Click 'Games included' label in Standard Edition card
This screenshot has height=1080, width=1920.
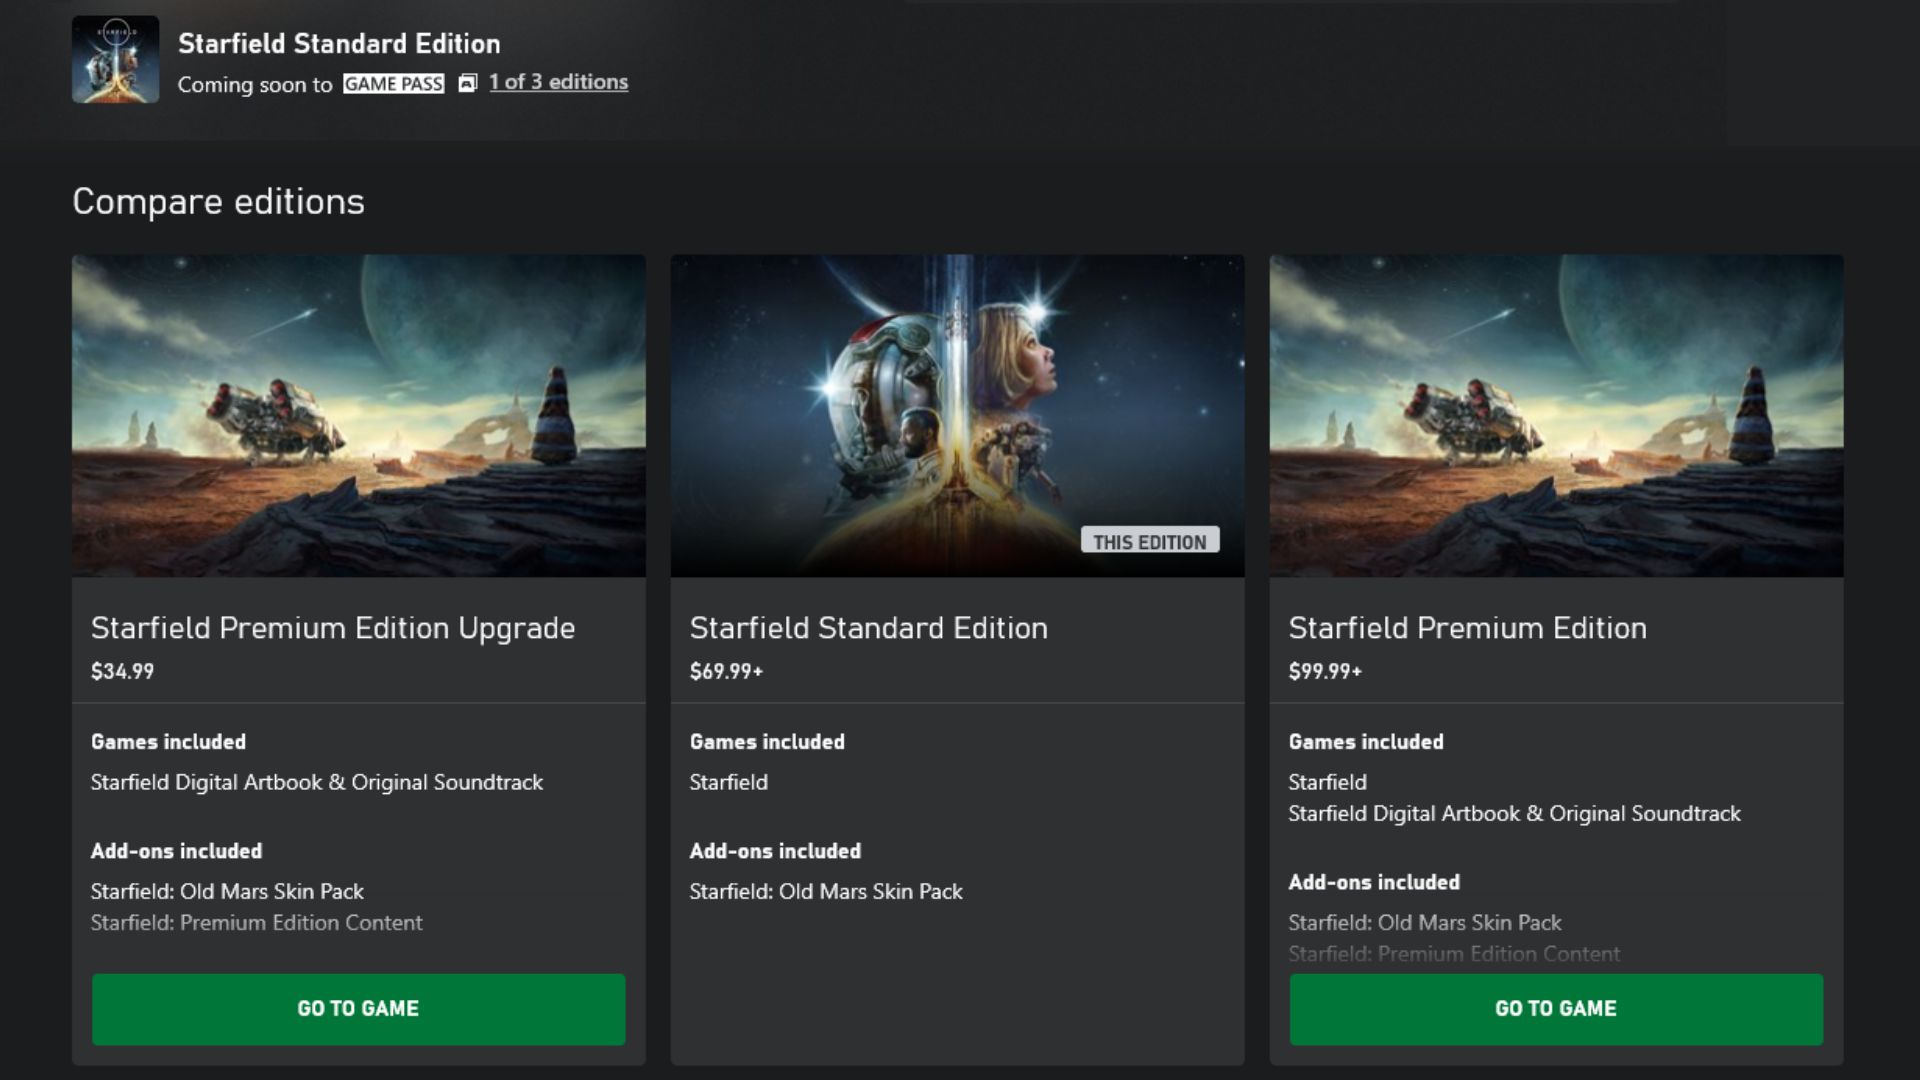click(767, 742)
